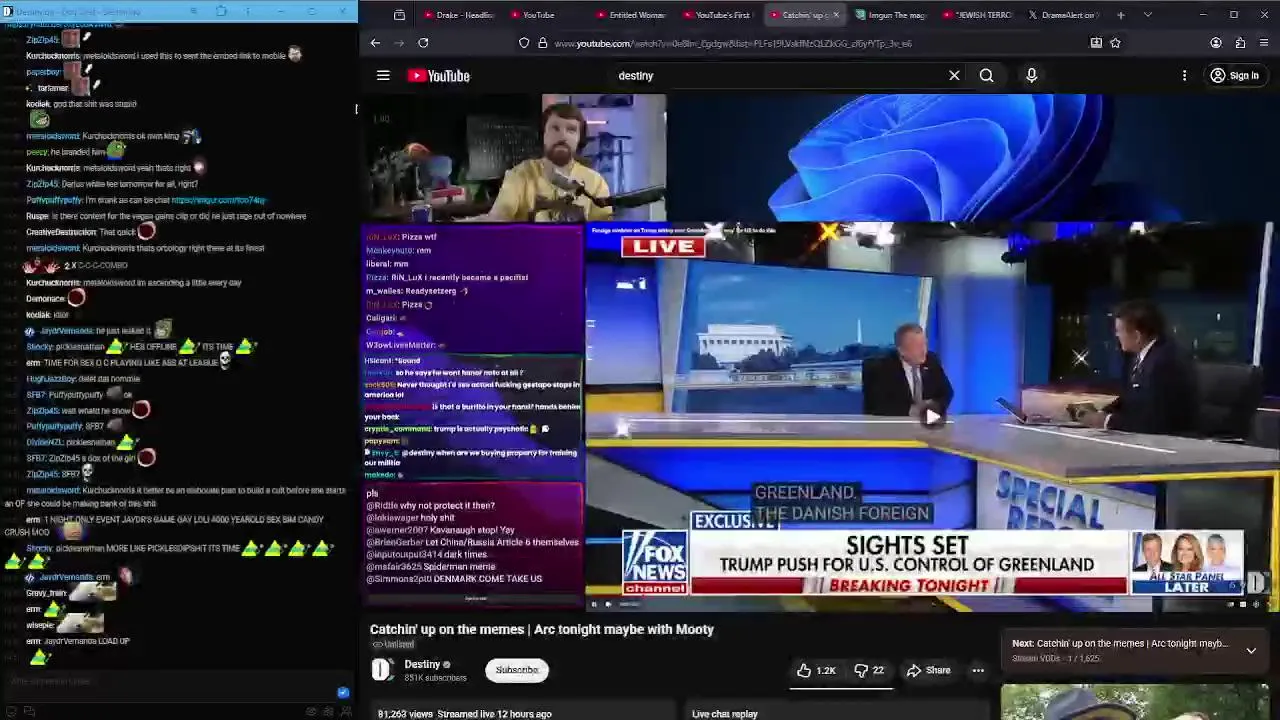Subscribe to the Destiny channel

517,670
